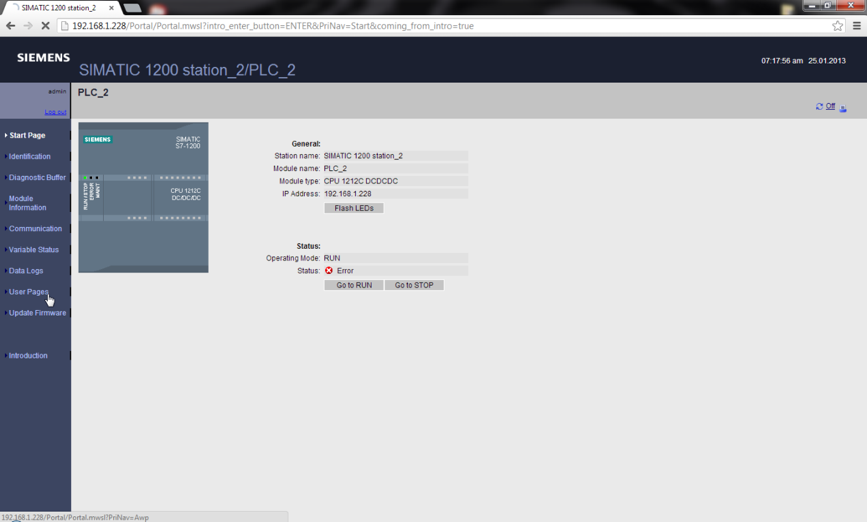Toggle automatic refresh Off link

pos(831,106)
